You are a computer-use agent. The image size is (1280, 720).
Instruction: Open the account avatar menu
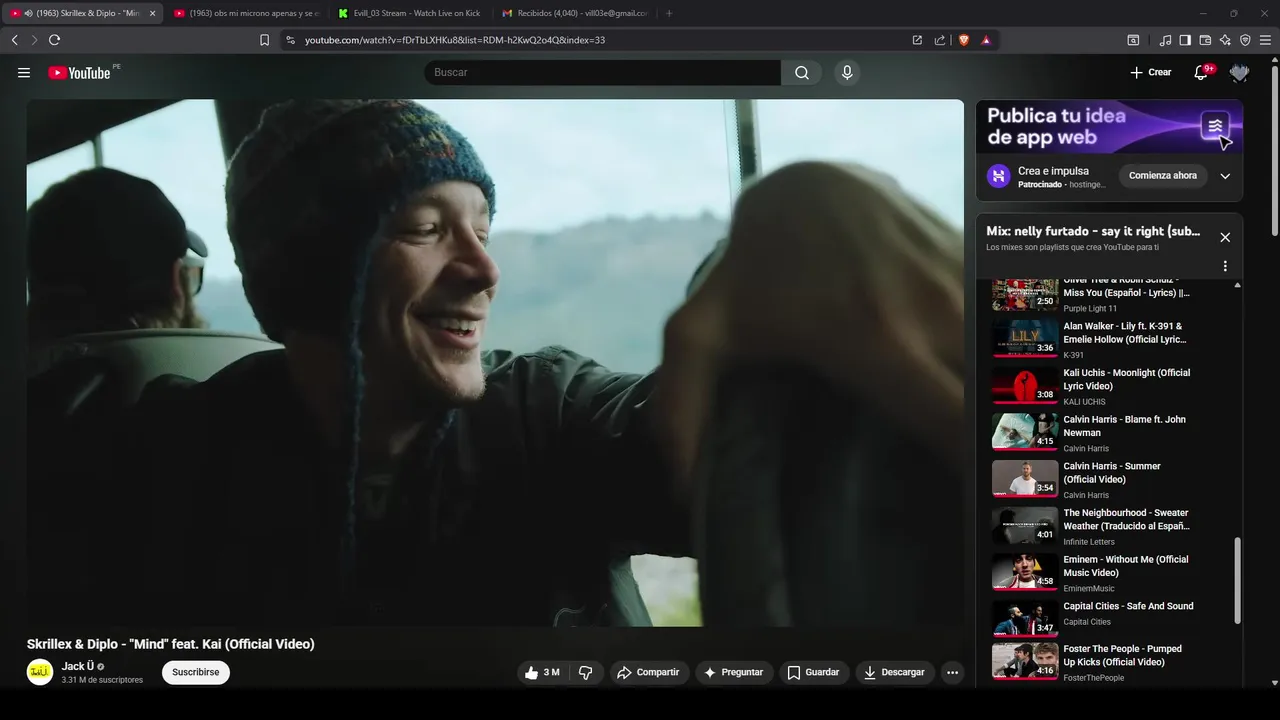point(1240,73)
